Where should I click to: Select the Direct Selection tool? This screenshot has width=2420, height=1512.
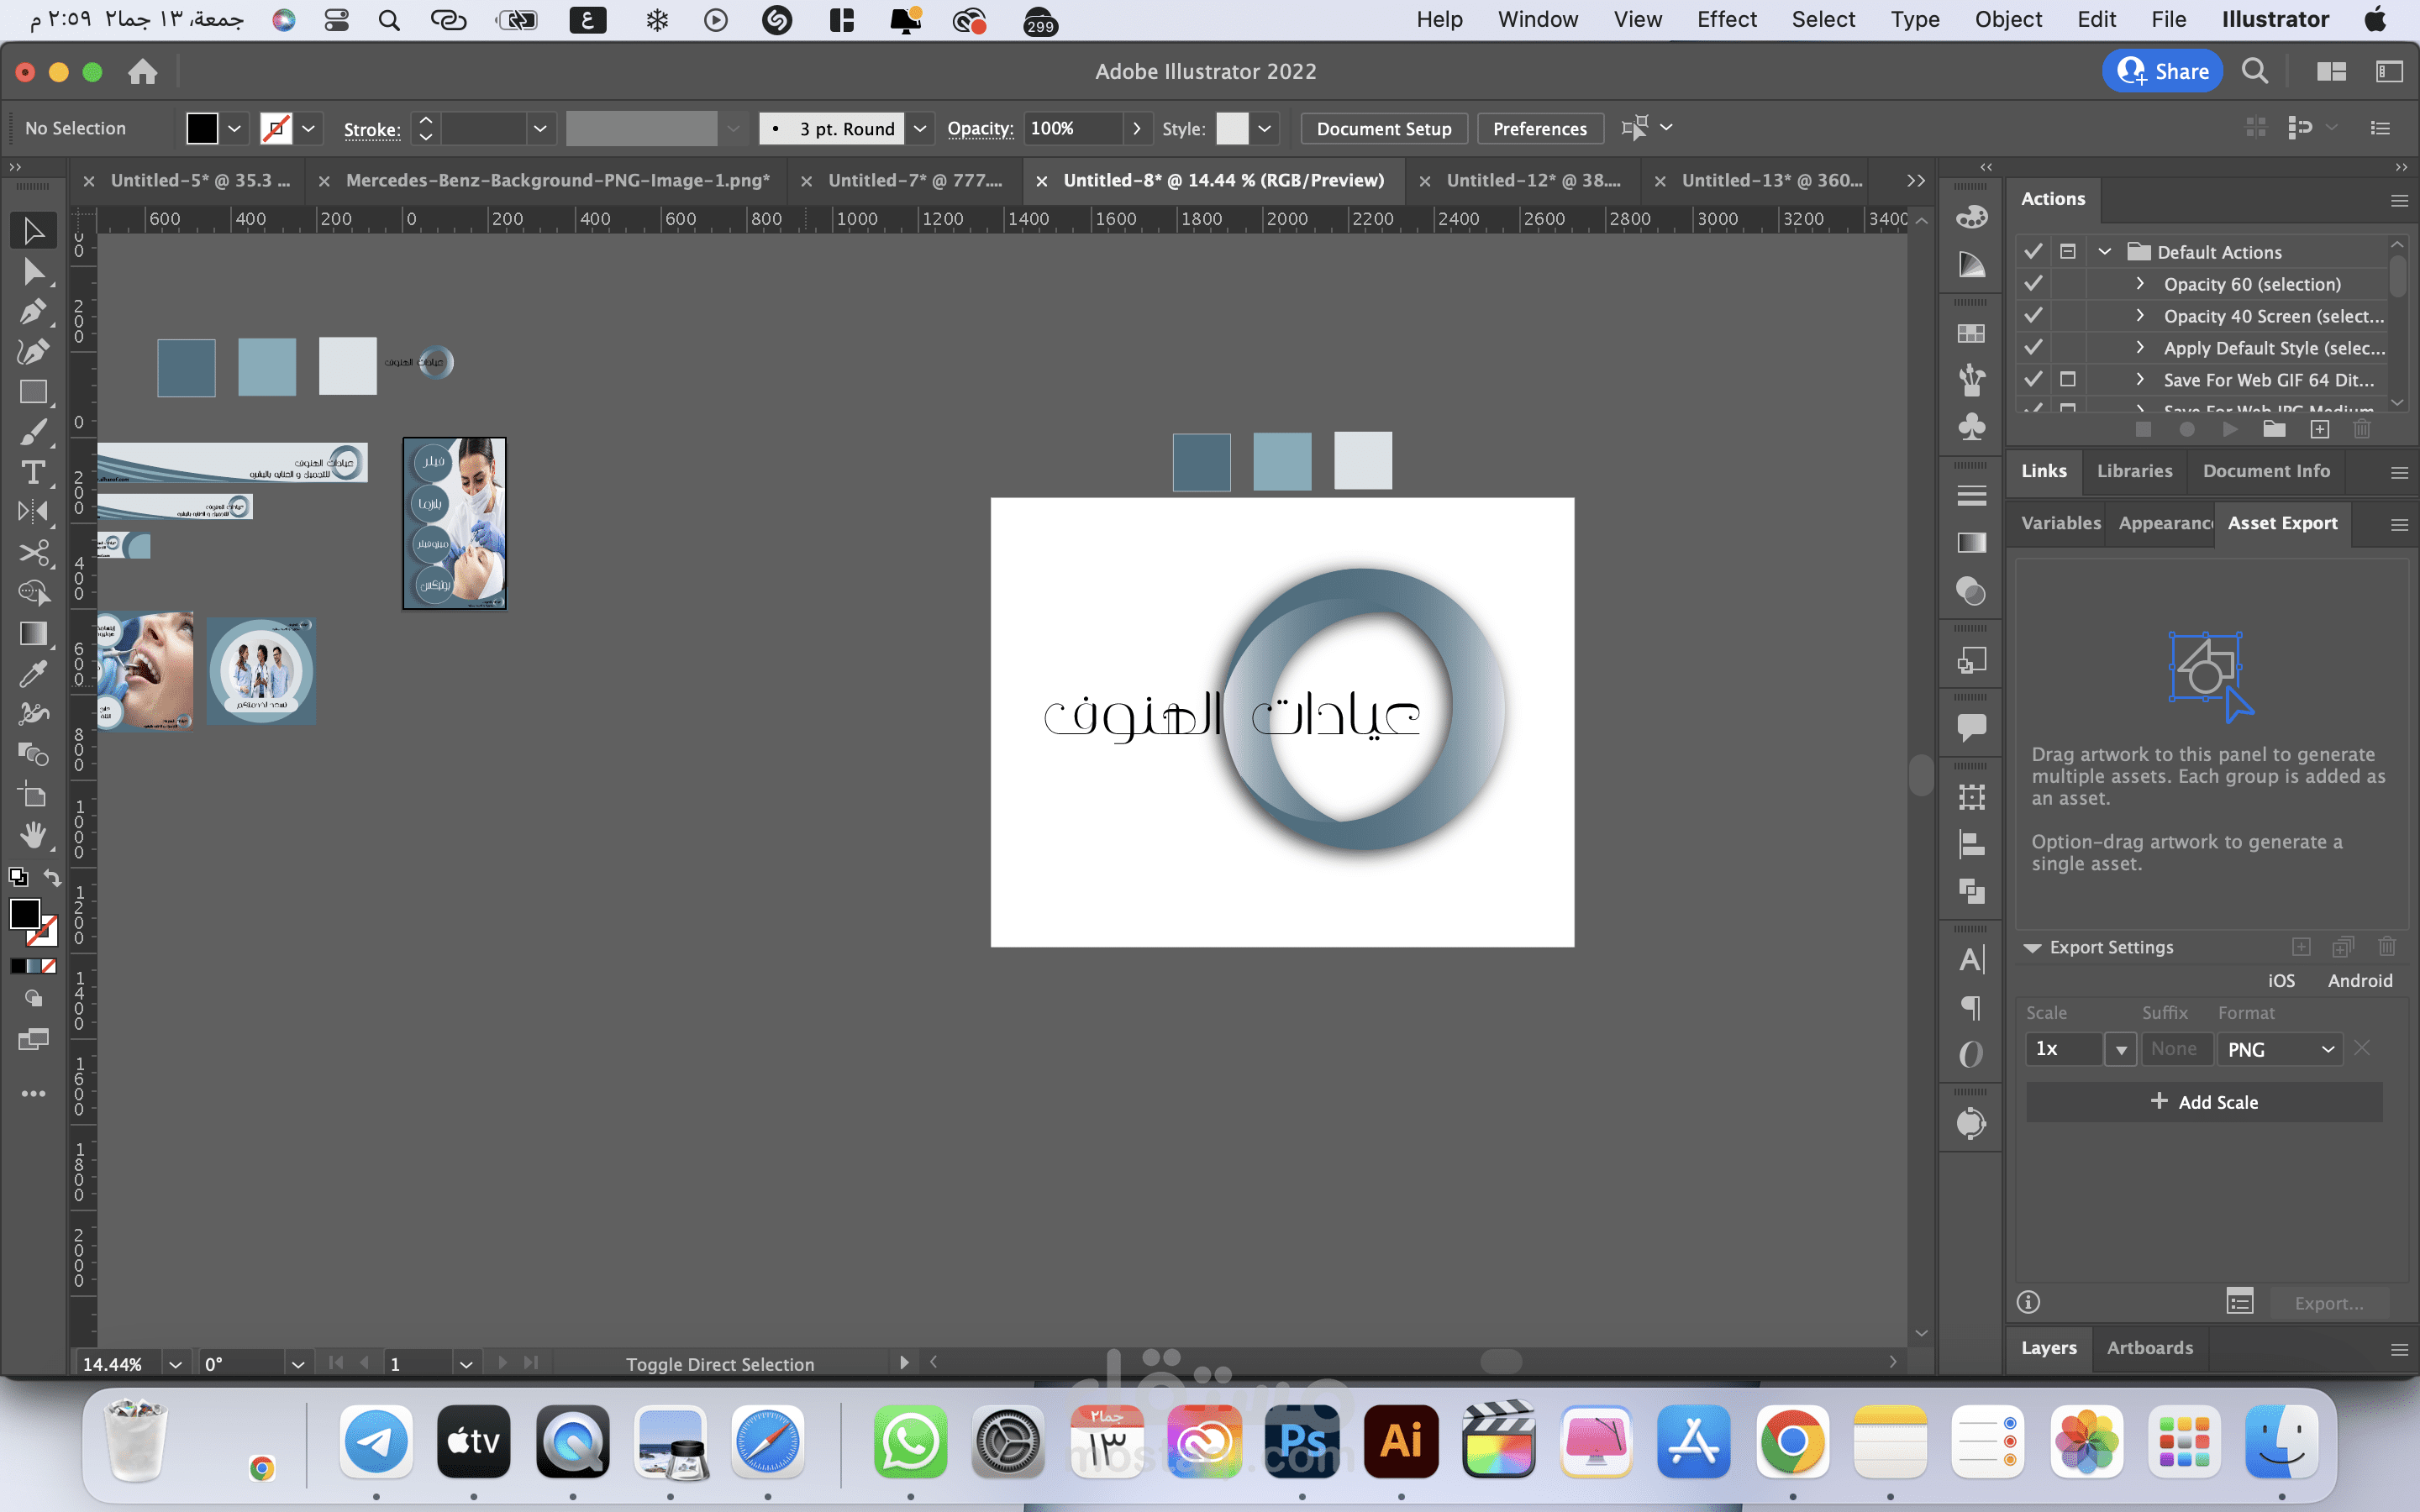point(32,272)
